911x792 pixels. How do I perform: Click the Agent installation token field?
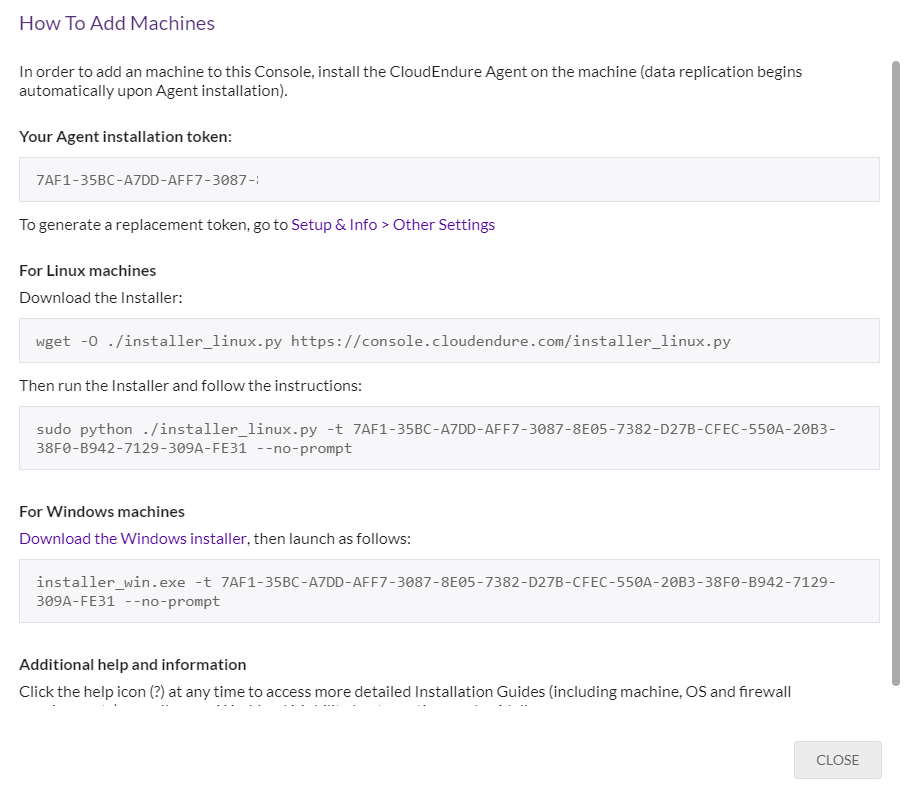tap(449, 180)
